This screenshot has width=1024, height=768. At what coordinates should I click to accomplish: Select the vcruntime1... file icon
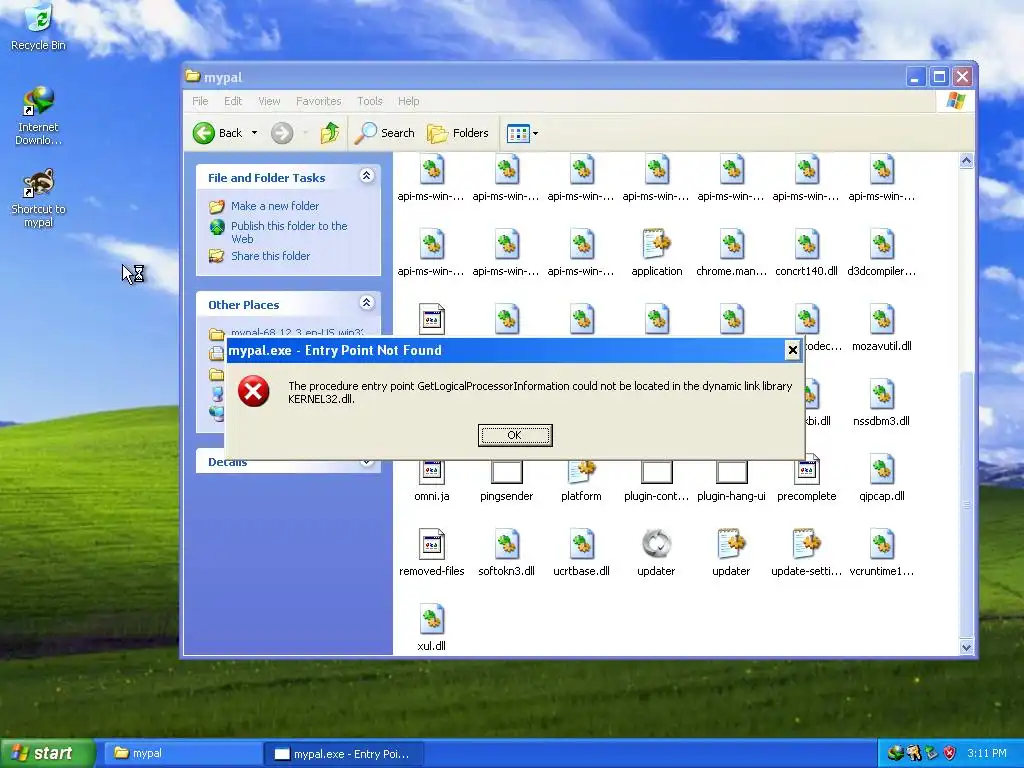point(882,543)
